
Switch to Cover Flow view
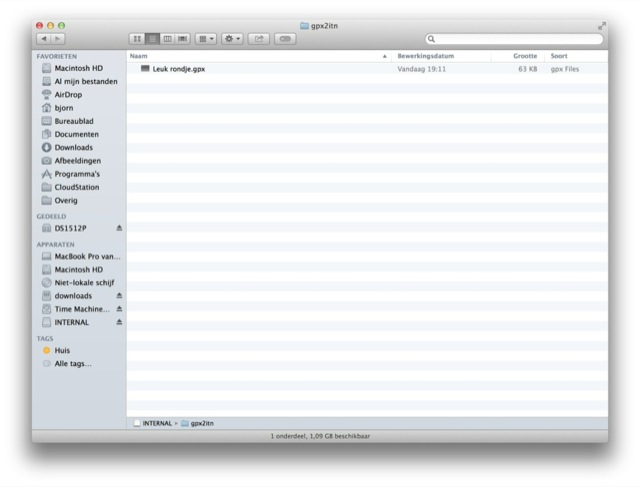point(182,39)
